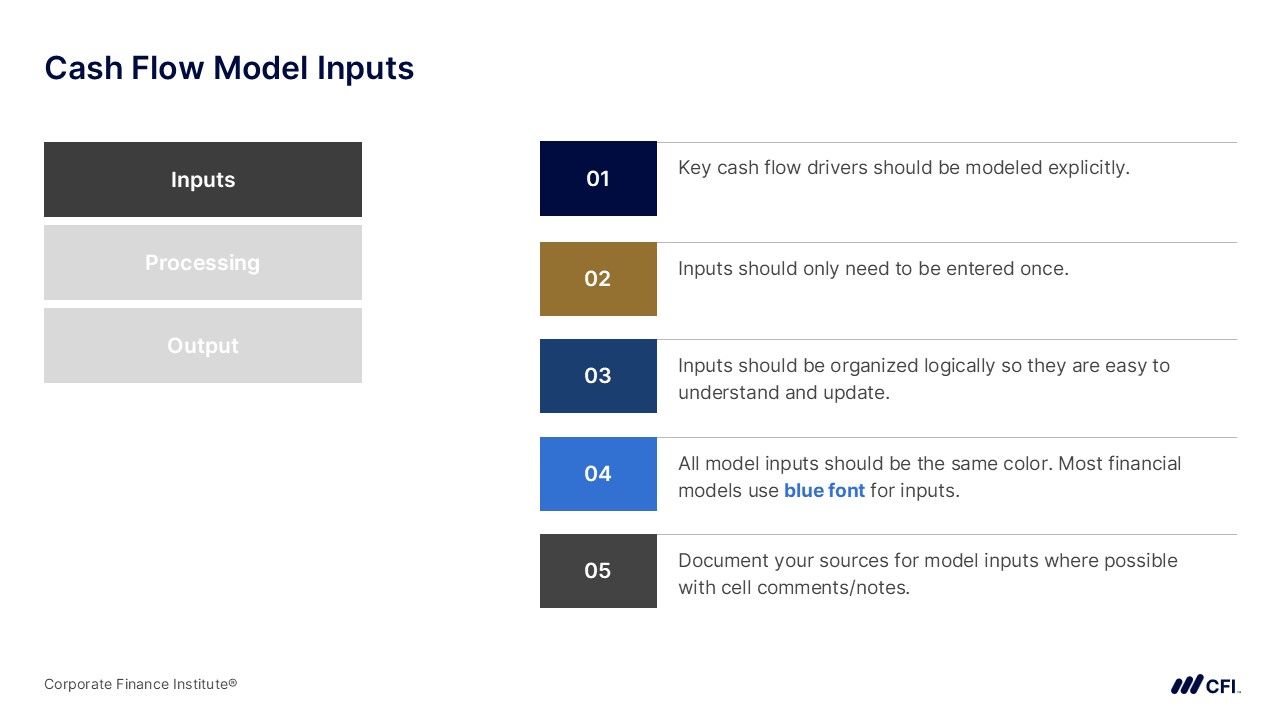The width and height of the screenshot is (1280, 720).
Task: Click the CFI logo lettering
Action: (1222, 686)
